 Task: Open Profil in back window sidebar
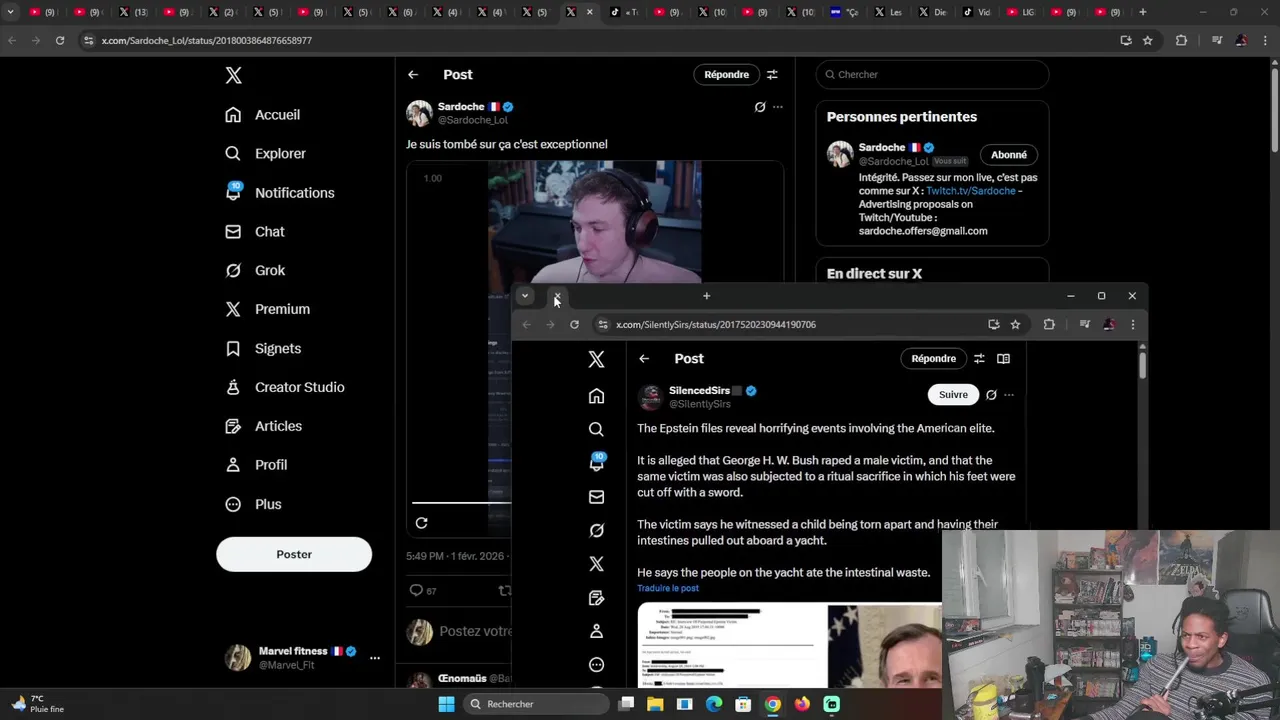point(257,466)
